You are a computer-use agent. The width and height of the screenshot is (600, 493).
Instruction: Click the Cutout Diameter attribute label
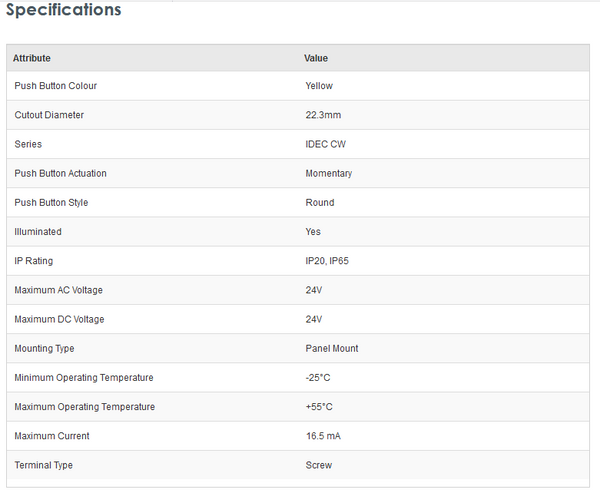pos(49,115)
